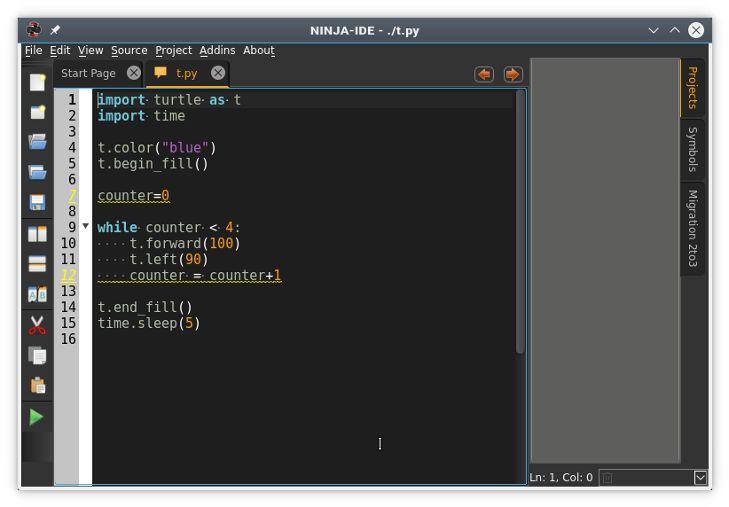Viewport: 729px width, 507px height.
Task: Split the editor vertically using the toolbar
Action: tap(37, 233)
